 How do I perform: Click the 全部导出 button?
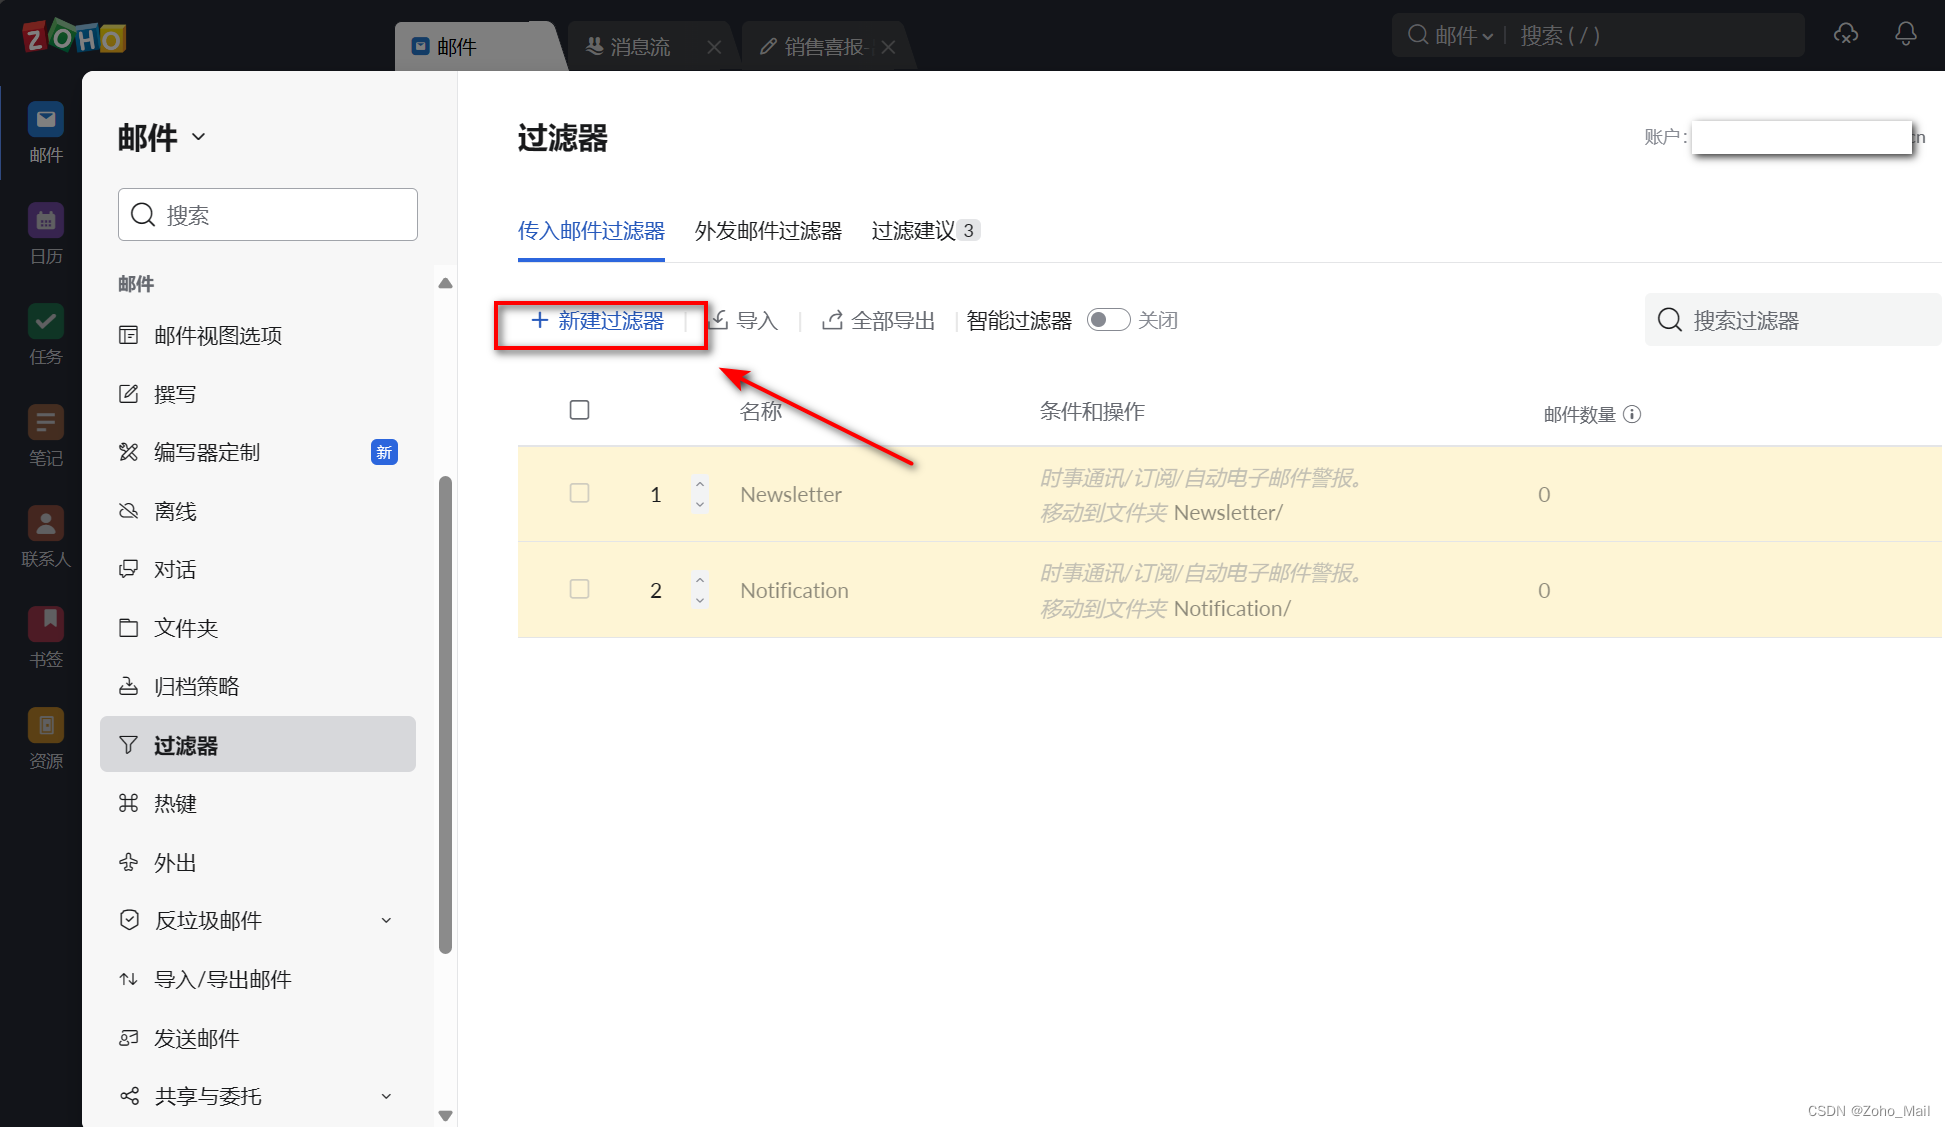tap(878, 321)
